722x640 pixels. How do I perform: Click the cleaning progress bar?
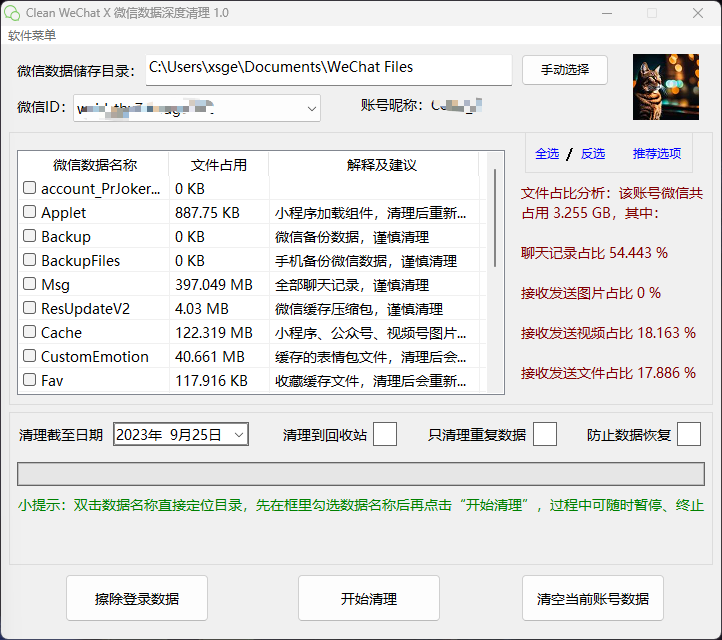click(361, 474)
